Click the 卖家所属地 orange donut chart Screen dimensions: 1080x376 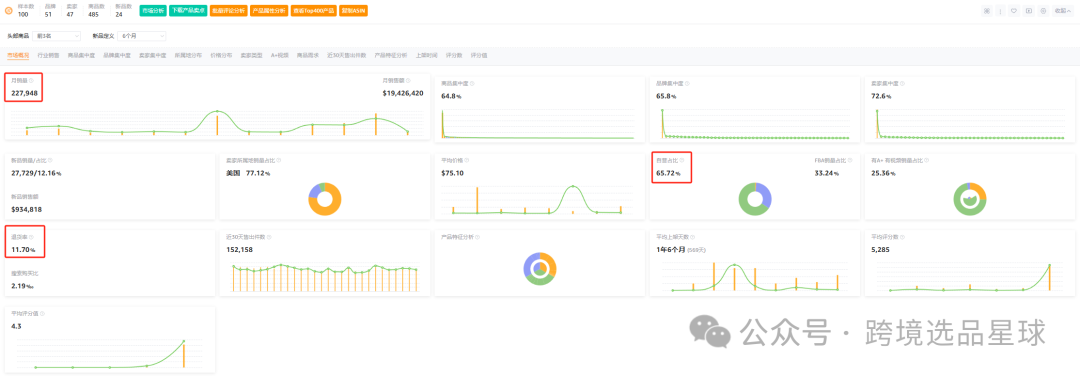pyautogui.click(x=324, y=199)
